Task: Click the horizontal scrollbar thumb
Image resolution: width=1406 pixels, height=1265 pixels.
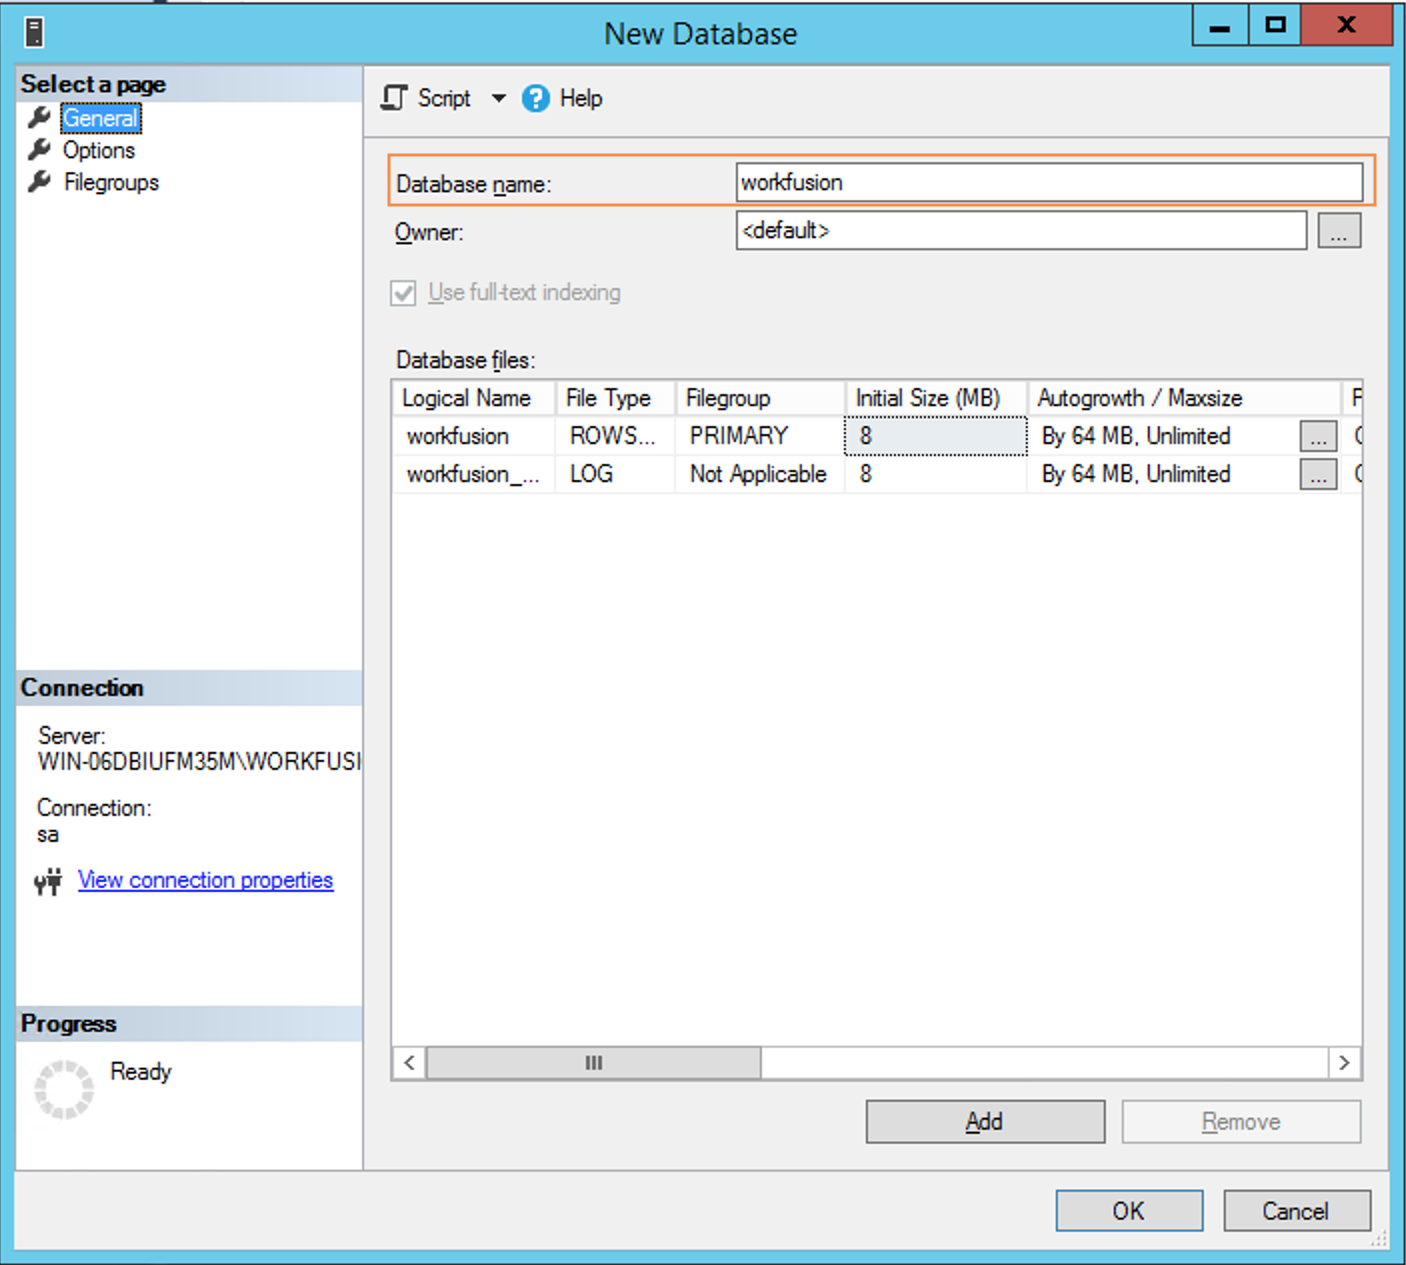Action: 594,1063
